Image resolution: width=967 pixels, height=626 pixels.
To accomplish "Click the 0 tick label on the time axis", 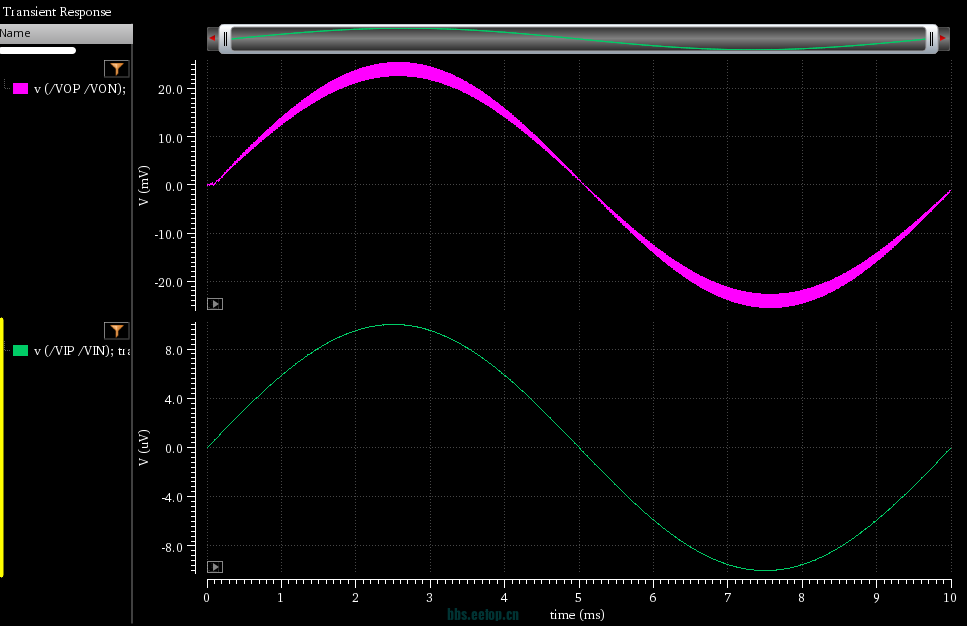I will click(207, 597).
